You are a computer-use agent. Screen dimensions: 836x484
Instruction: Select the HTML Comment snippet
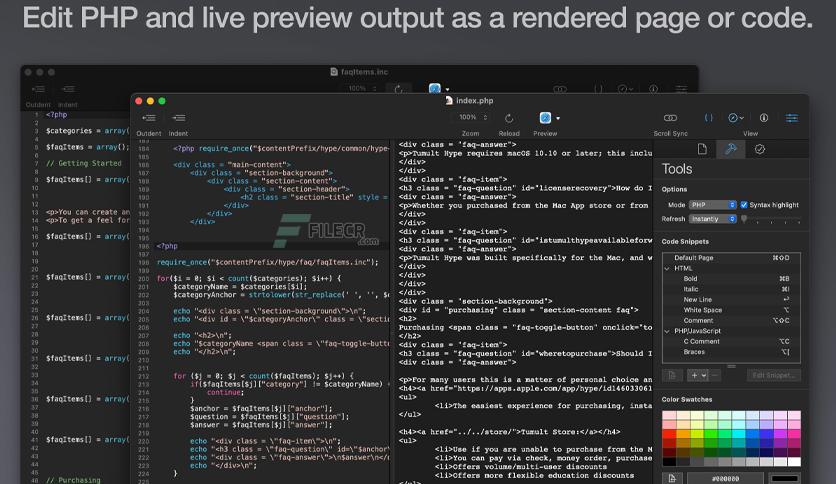[x=731, y=320]
